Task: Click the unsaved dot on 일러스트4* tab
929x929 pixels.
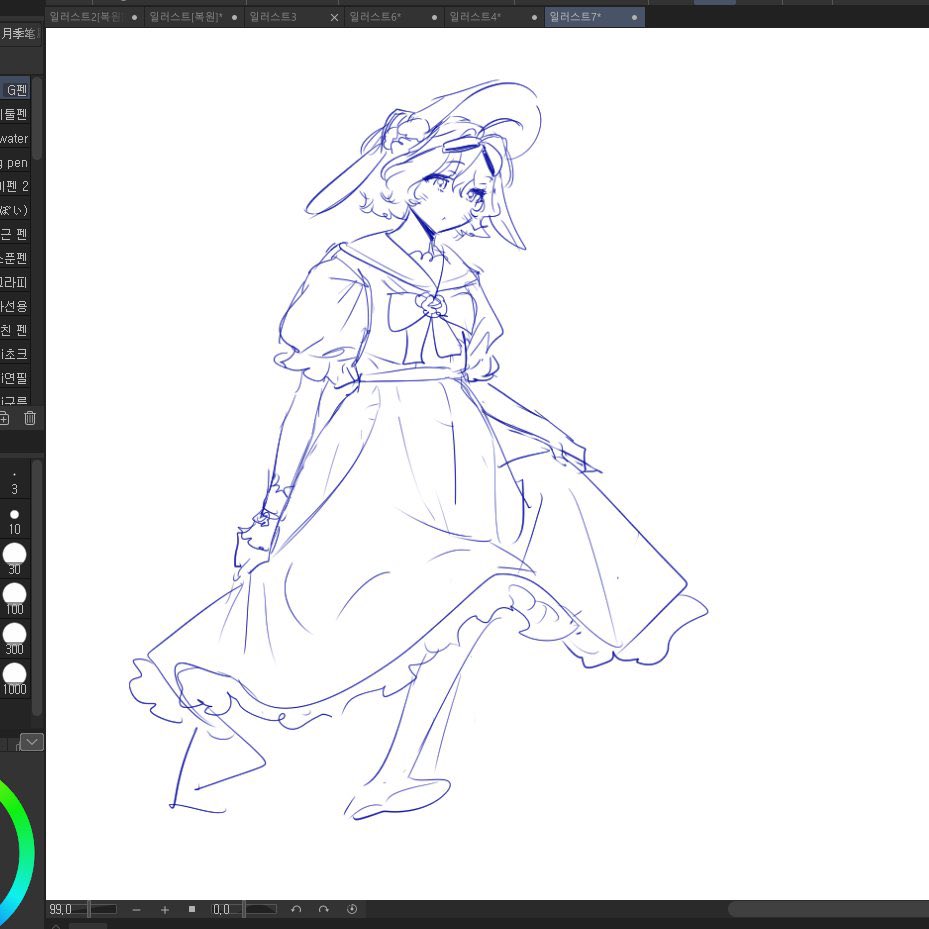Action: pyautogui.click(x=534, y=18)
